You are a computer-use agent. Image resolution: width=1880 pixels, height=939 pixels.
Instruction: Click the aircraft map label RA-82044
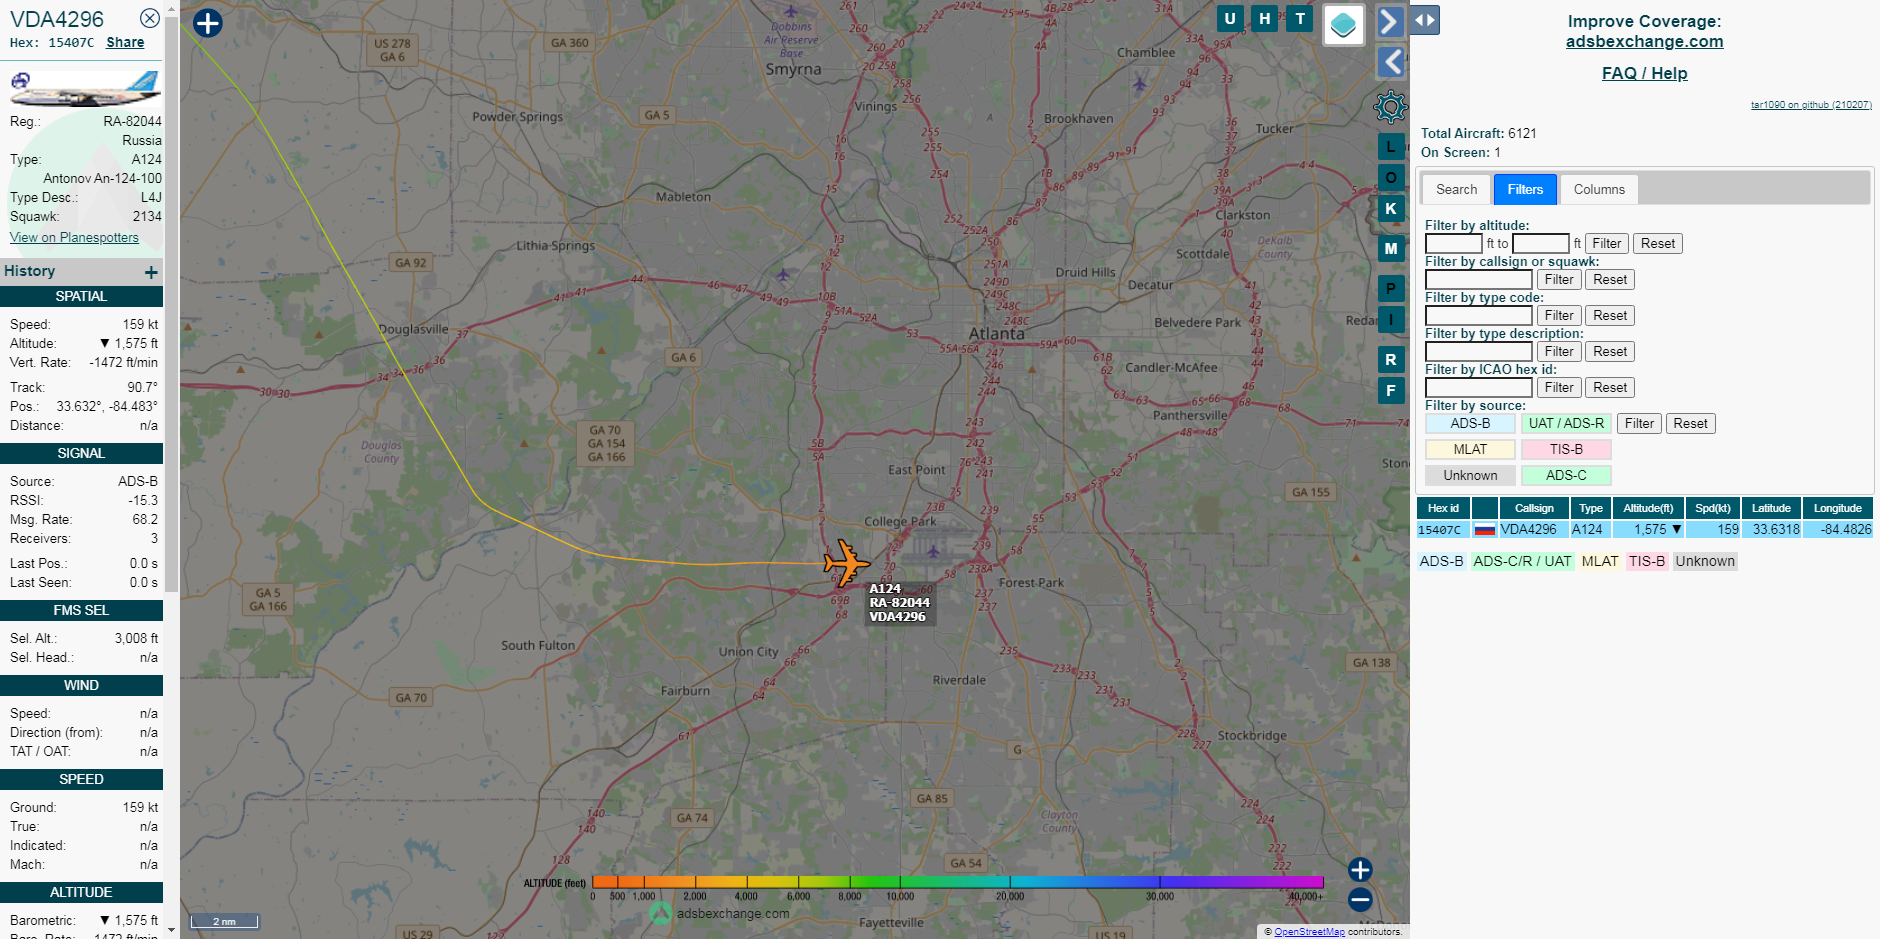(x=899, y=602)
